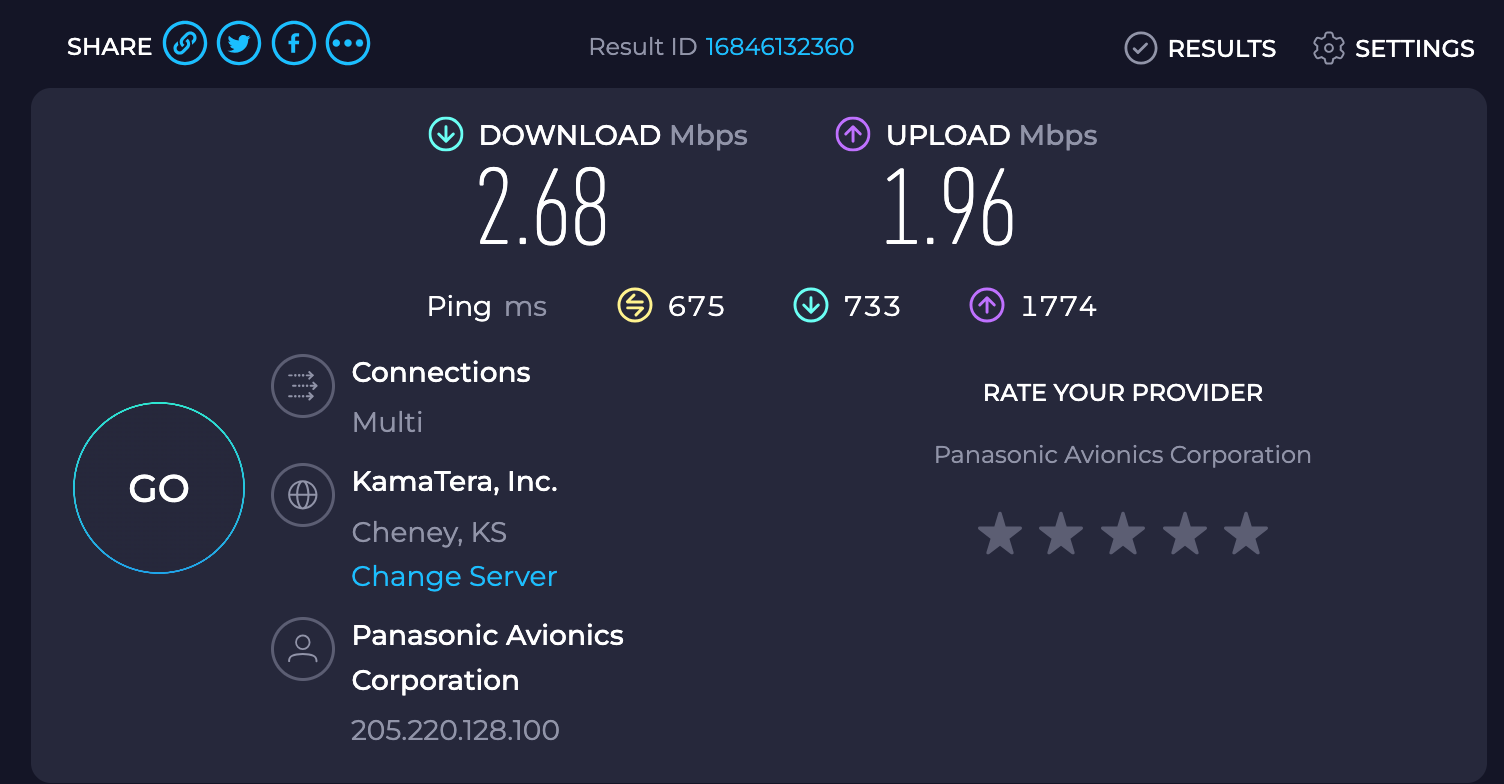Open the RESULTS menu item
Viewport: 1504px width, 784px height.
(1221, 48)
